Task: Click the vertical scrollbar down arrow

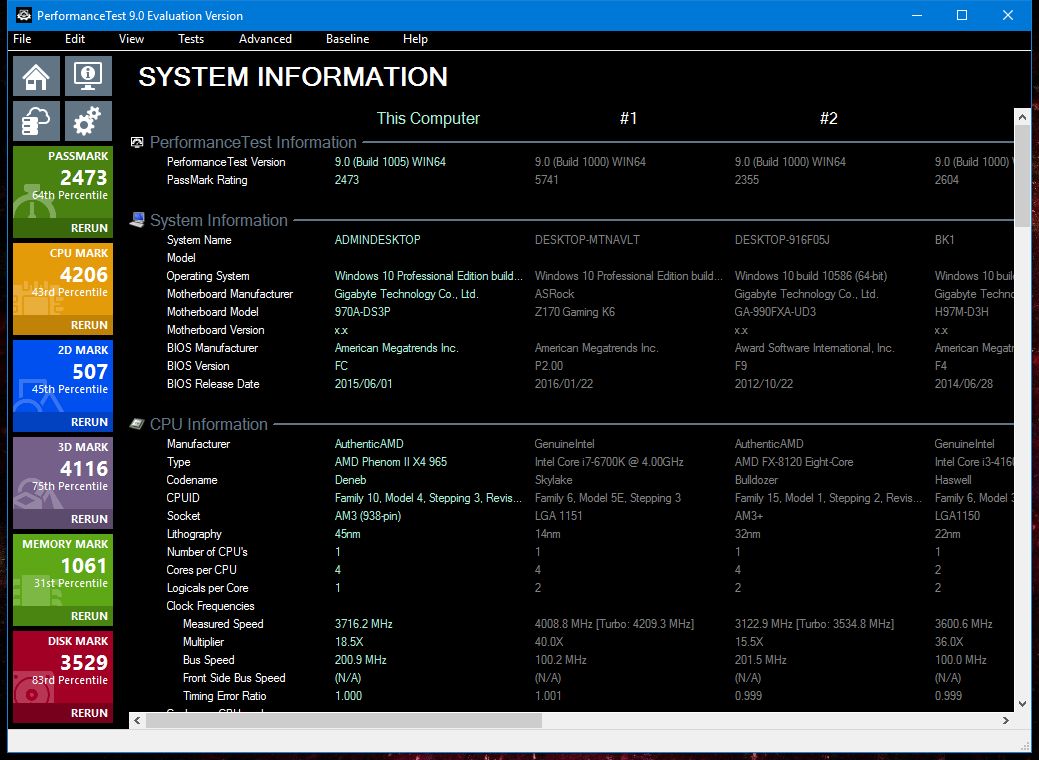Action: point(1022,704)
